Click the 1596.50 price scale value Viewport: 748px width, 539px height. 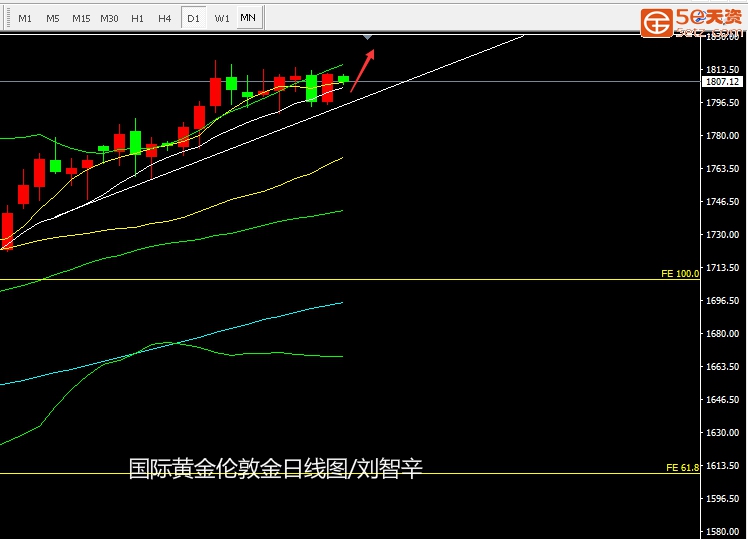pyautogui.click(x=722, y=498)
